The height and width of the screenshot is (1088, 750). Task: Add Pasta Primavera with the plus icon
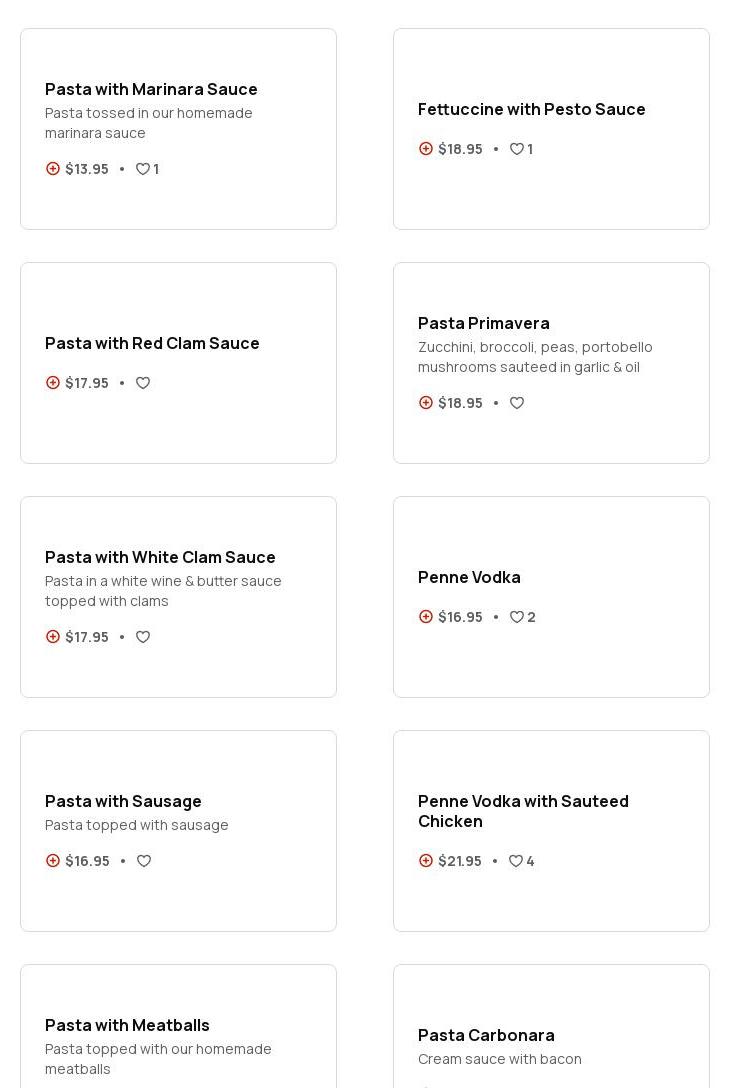(426, 403)
